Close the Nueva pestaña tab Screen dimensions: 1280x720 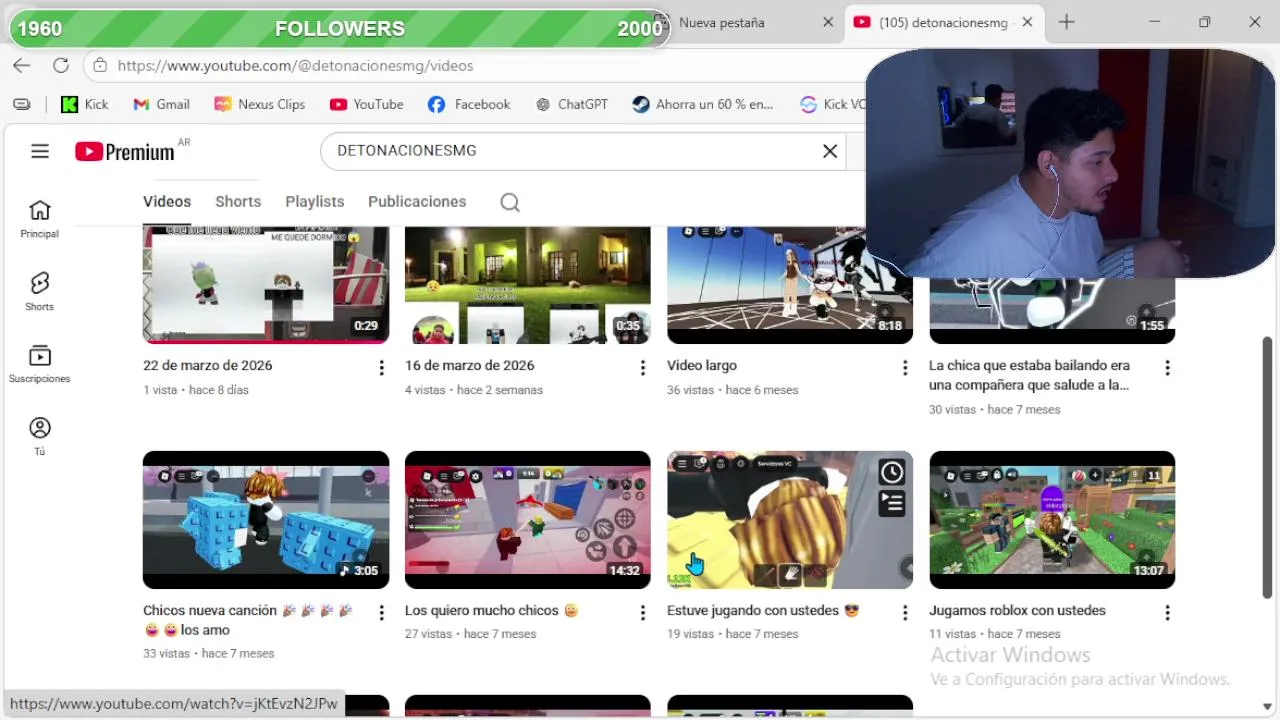click(x=828, y=22)
